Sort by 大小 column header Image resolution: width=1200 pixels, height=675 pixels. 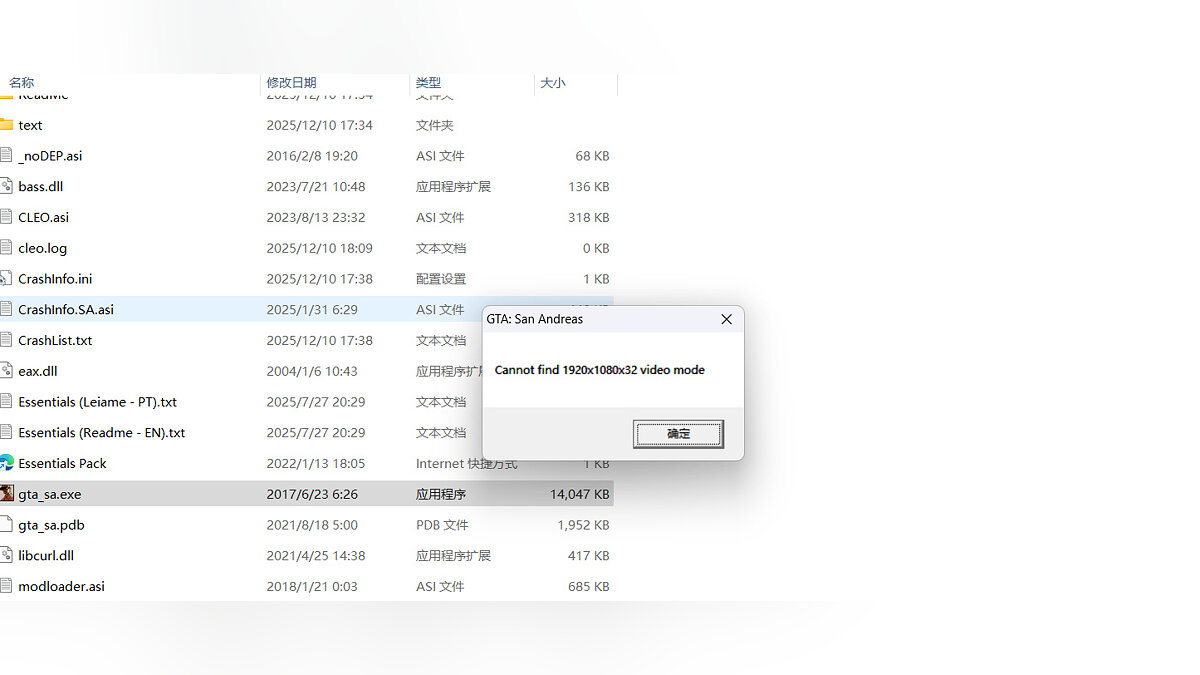553,83
